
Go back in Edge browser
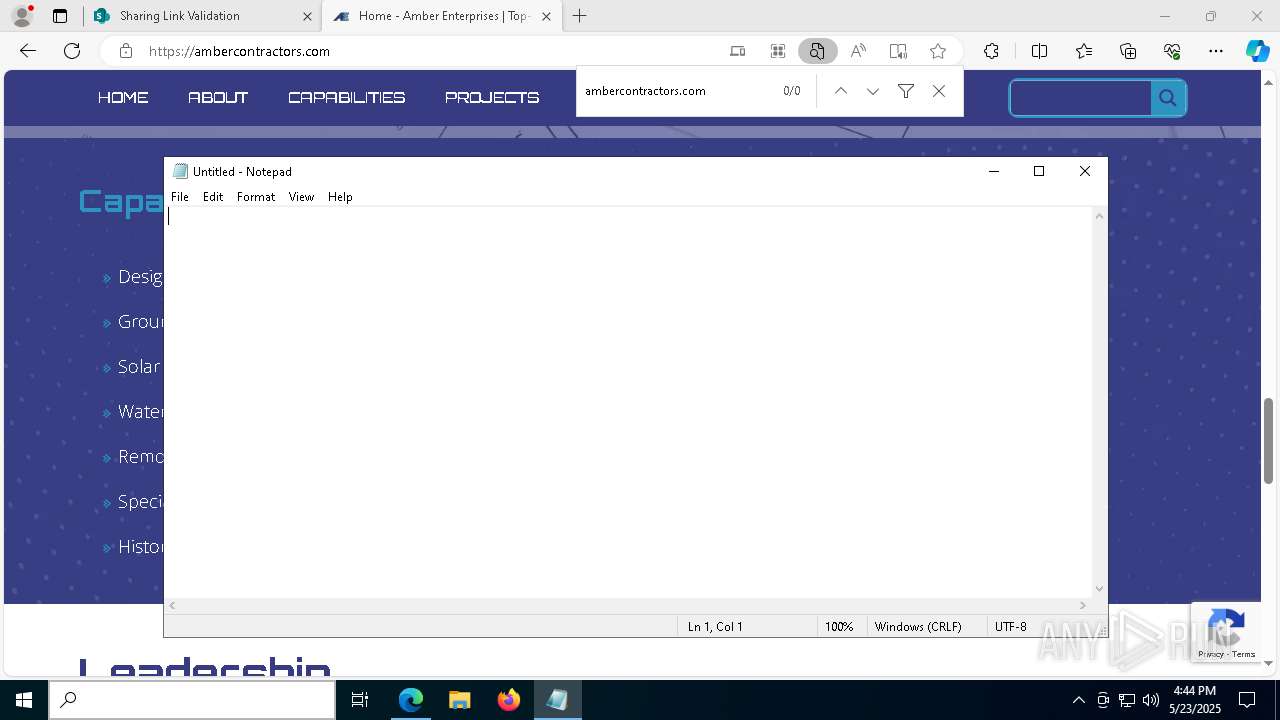[28, 51]
